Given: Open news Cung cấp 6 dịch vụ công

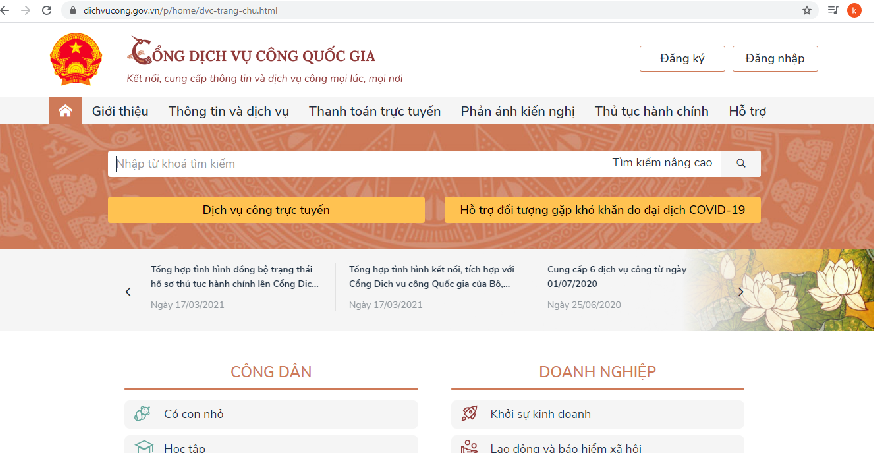Looking at the screenshot, I should coord(616,276).
